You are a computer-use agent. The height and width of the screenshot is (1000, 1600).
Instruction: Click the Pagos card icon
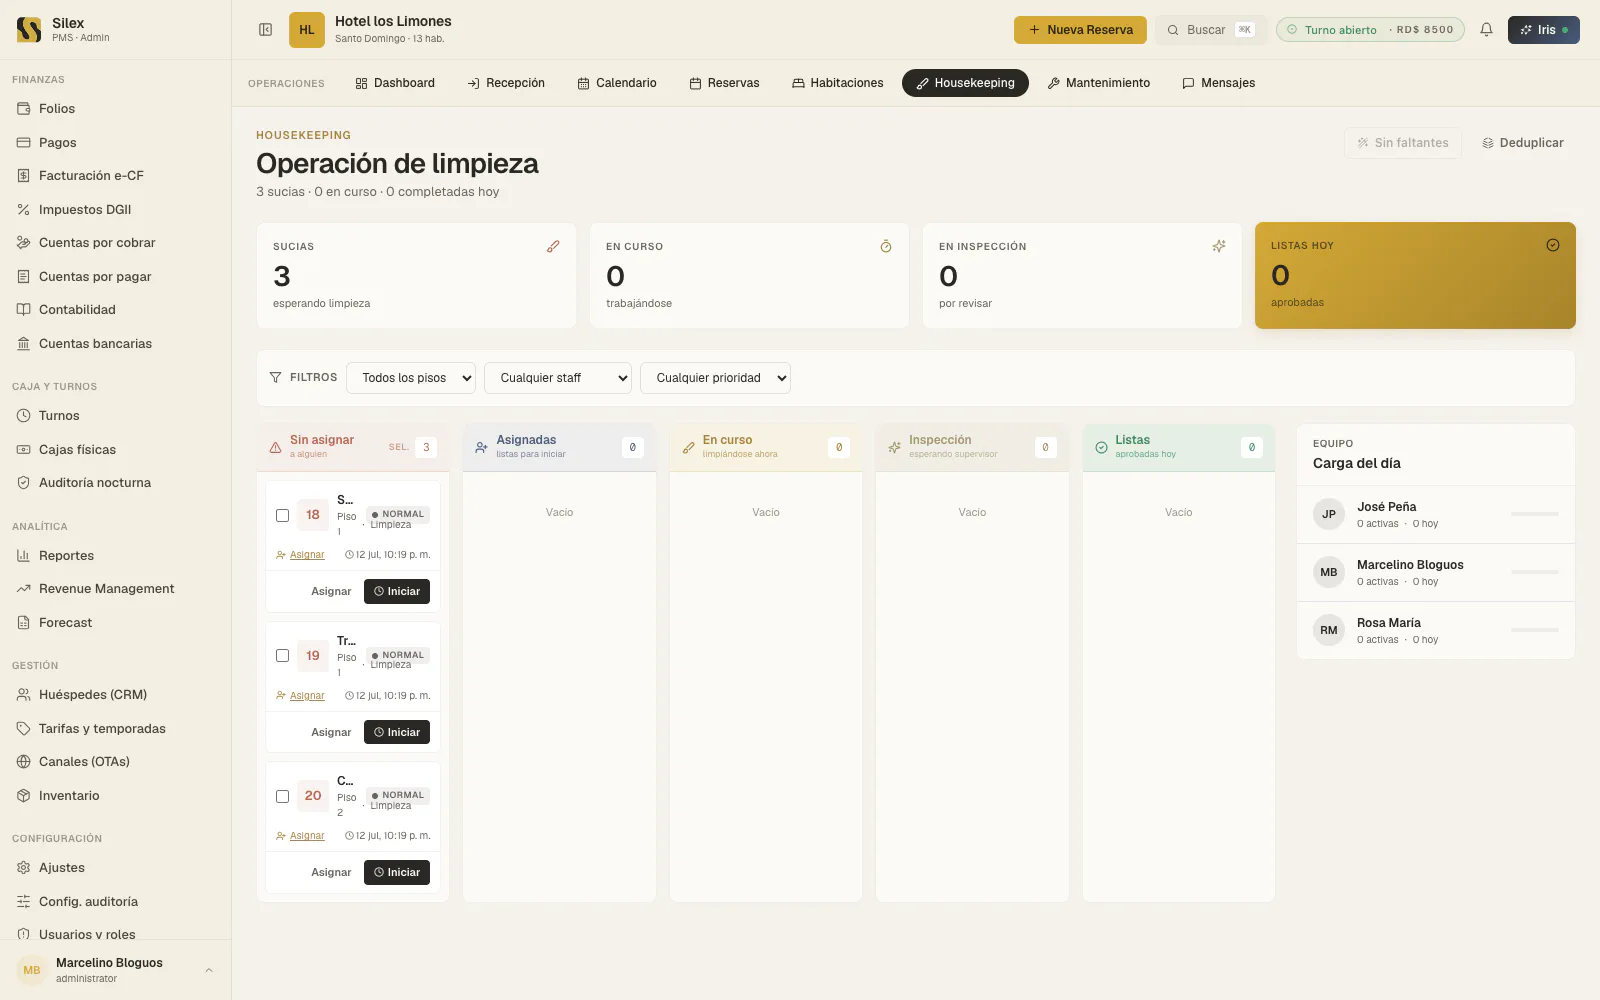(x=23, y=143)
